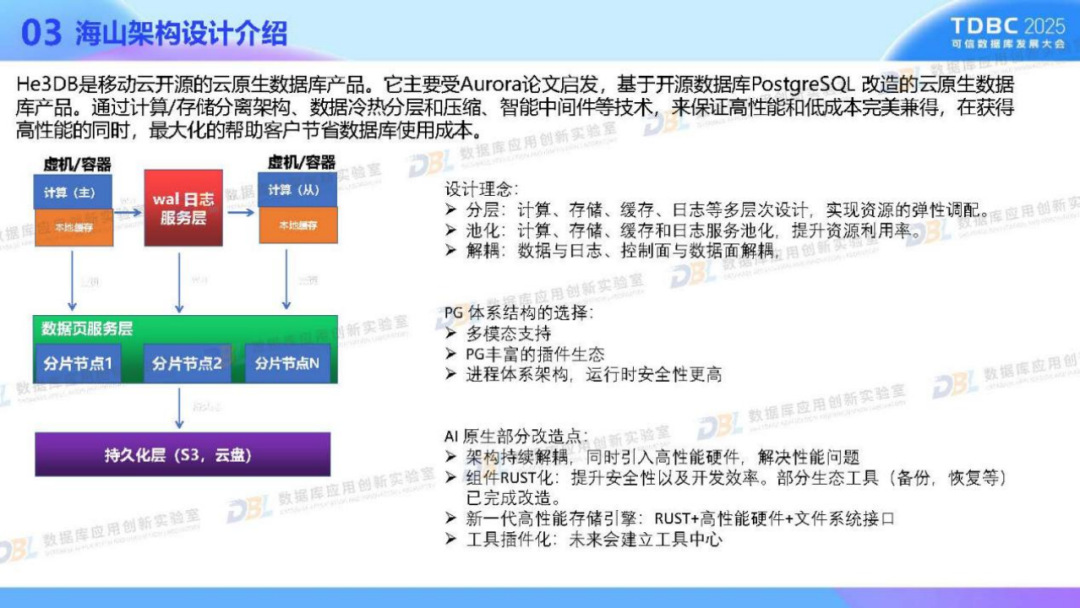Click the TDBC 2025 conference logo
Viewport: 1080px width, 608px height.
tap(1007, 32)
